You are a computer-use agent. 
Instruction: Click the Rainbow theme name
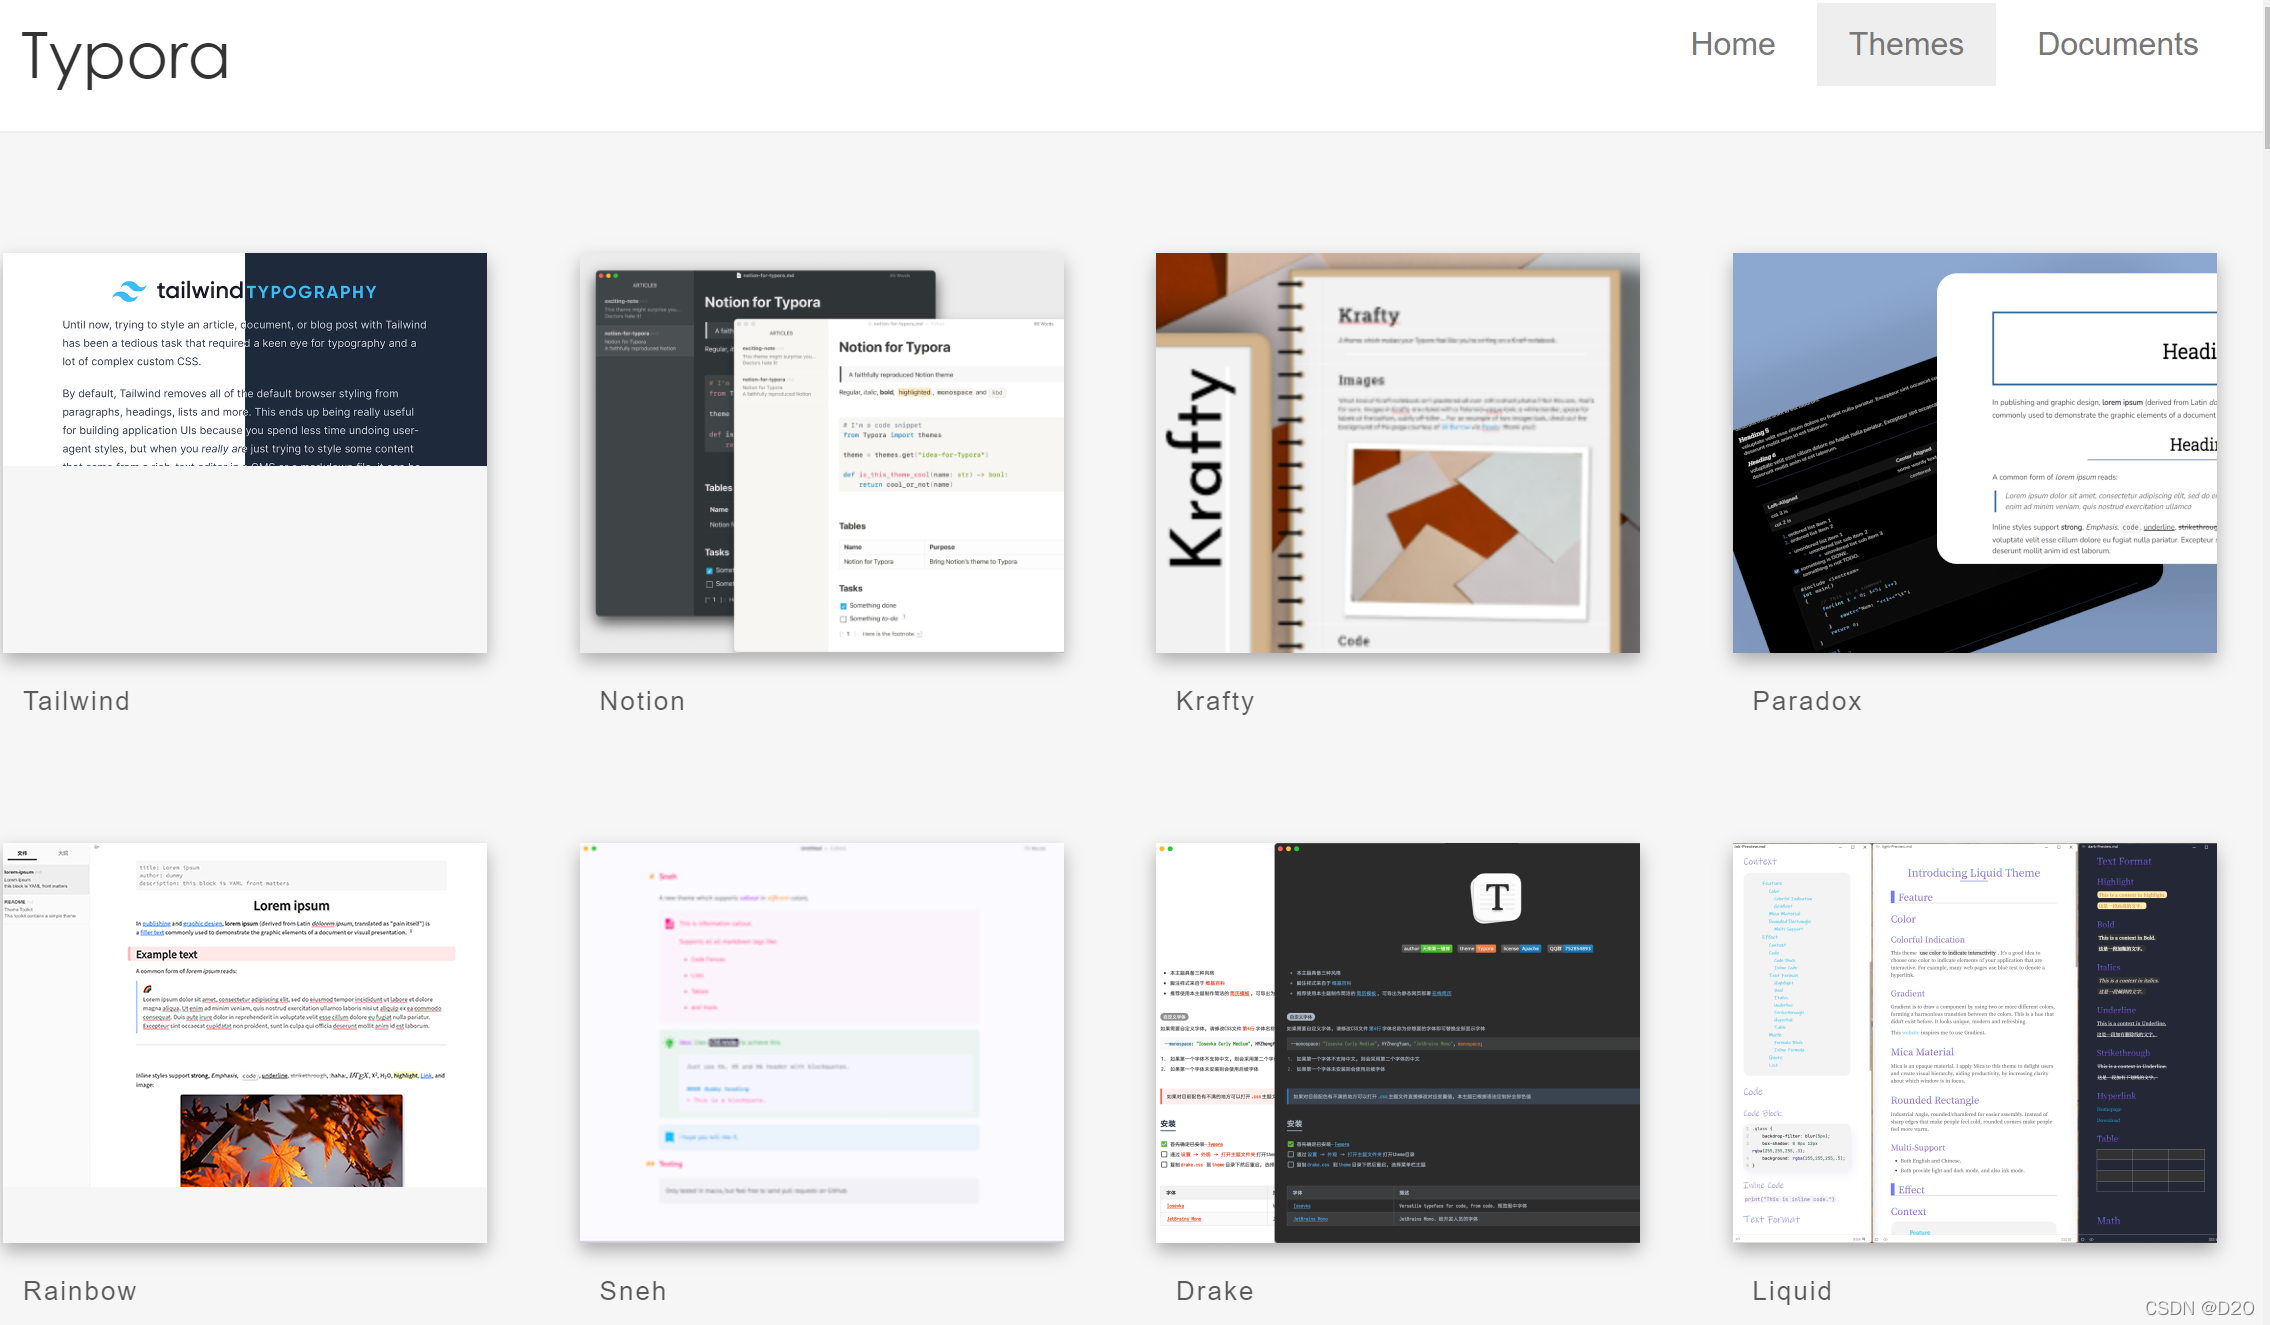80,1291
